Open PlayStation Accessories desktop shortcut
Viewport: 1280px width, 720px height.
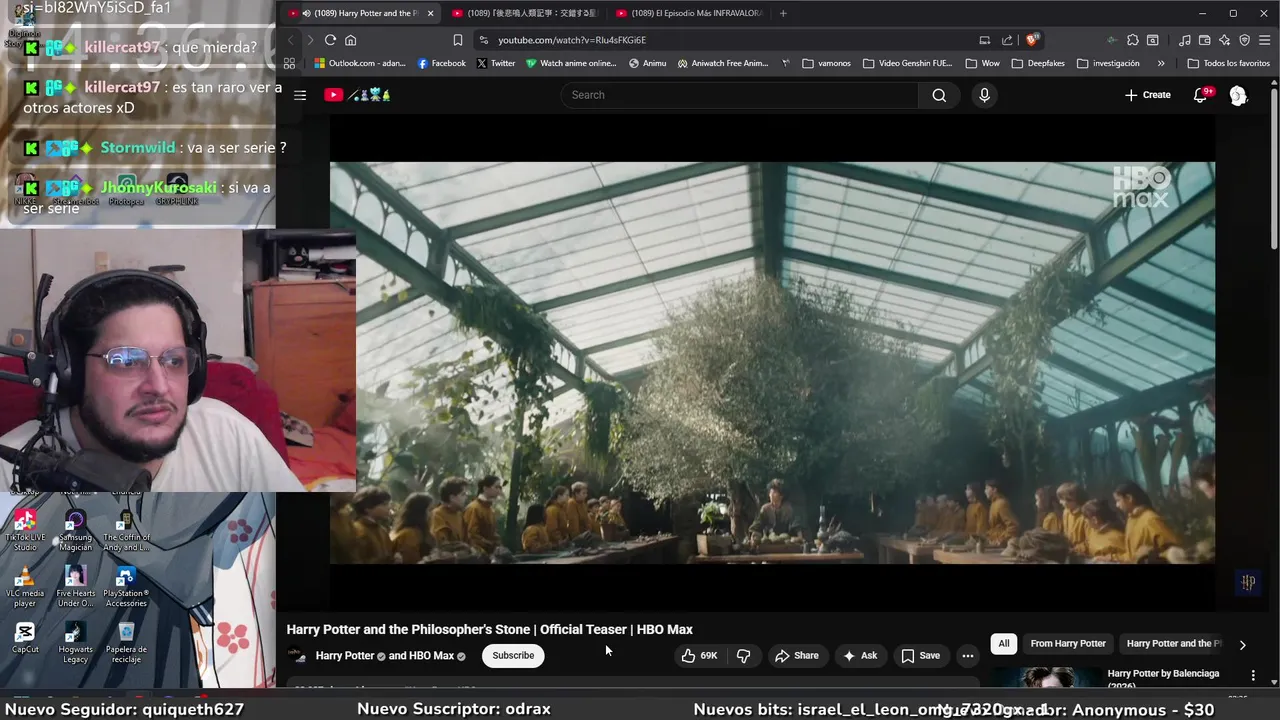point(126,587)
